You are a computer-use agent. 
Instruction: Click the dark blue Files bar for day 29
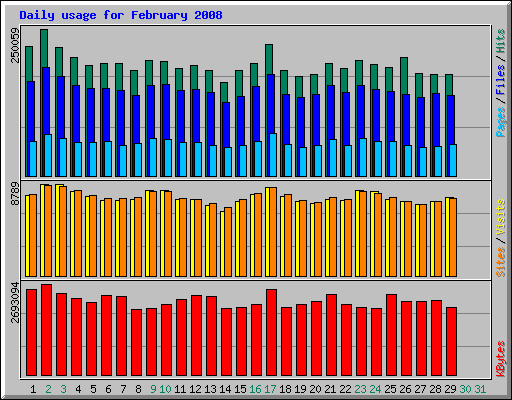[x=451, y=120]
